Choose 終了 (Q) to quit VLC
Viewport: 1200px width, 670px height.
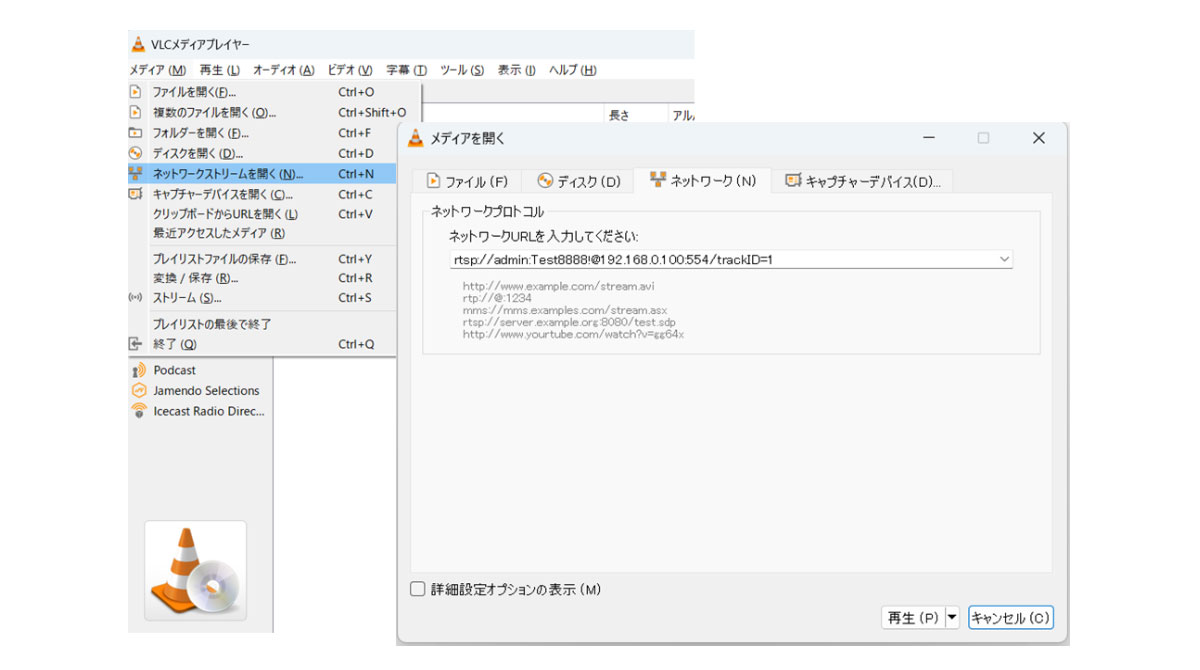(262, 344)
